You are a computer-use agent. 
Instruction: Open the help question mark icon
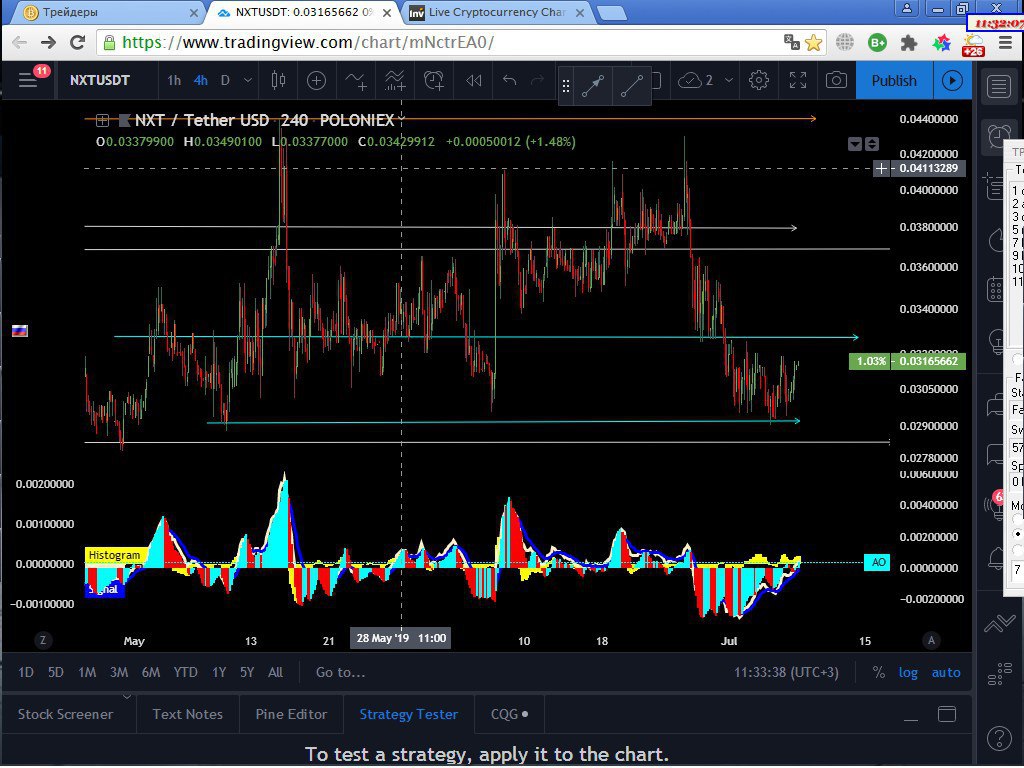[999, 738]
